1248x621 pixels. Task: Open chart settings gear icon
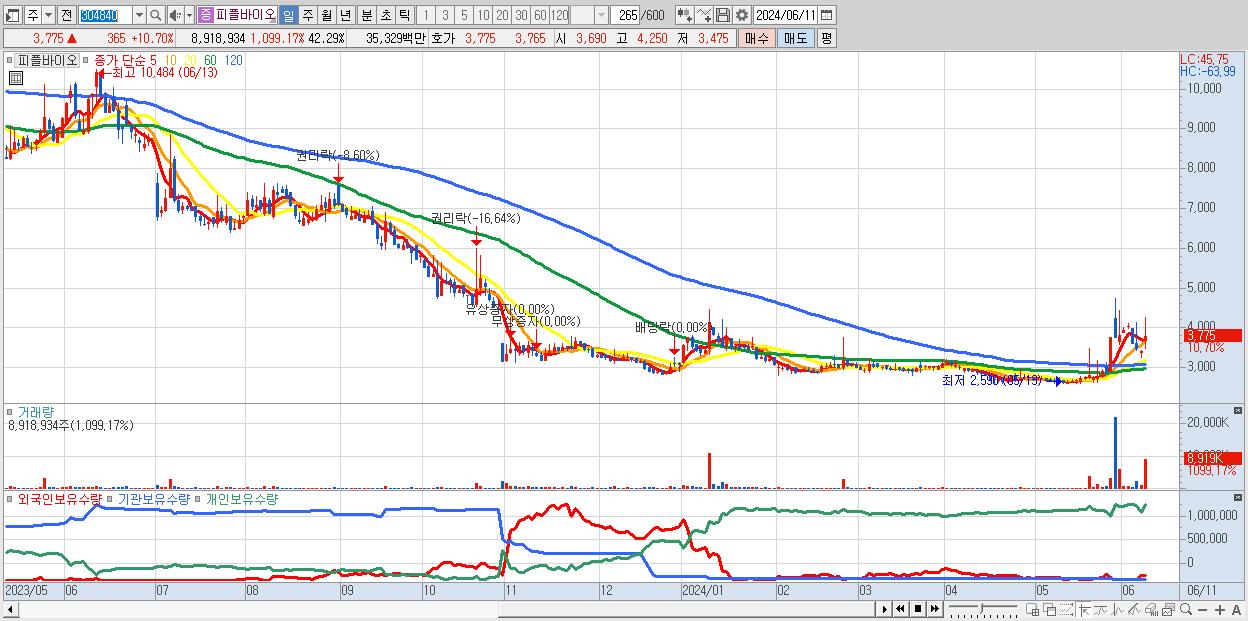(x=741, y=15)
